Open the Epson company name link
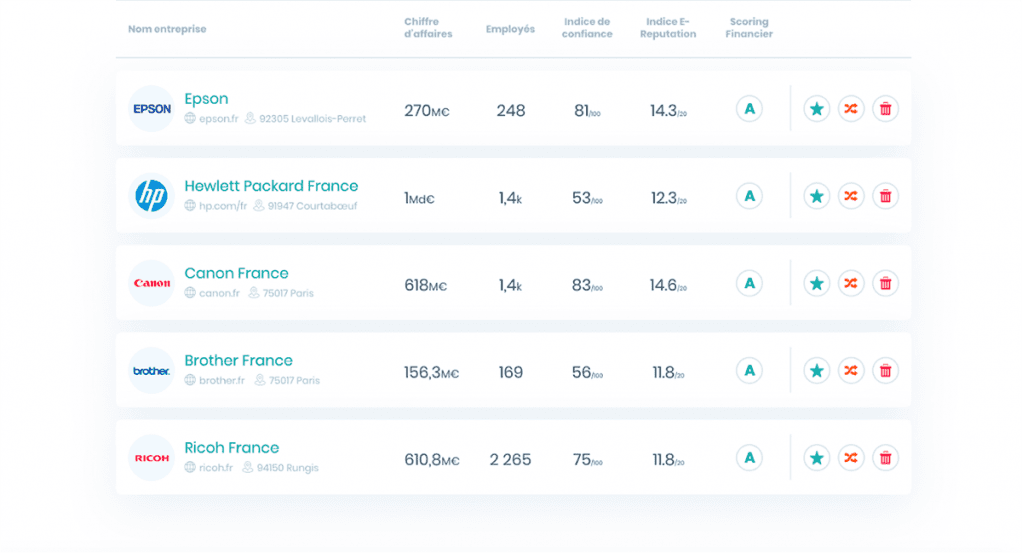1022x553 pixels. point(206,99)
